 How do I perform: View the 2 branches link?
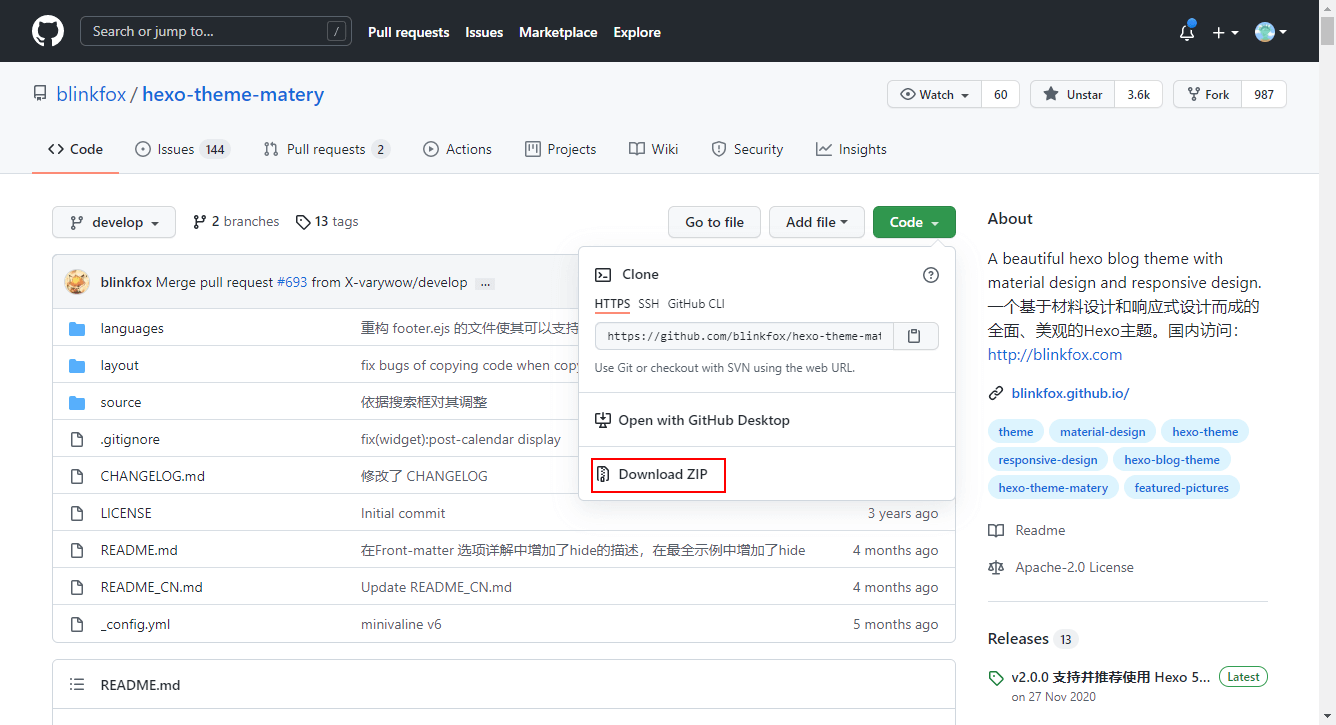[x=236, y=222]
